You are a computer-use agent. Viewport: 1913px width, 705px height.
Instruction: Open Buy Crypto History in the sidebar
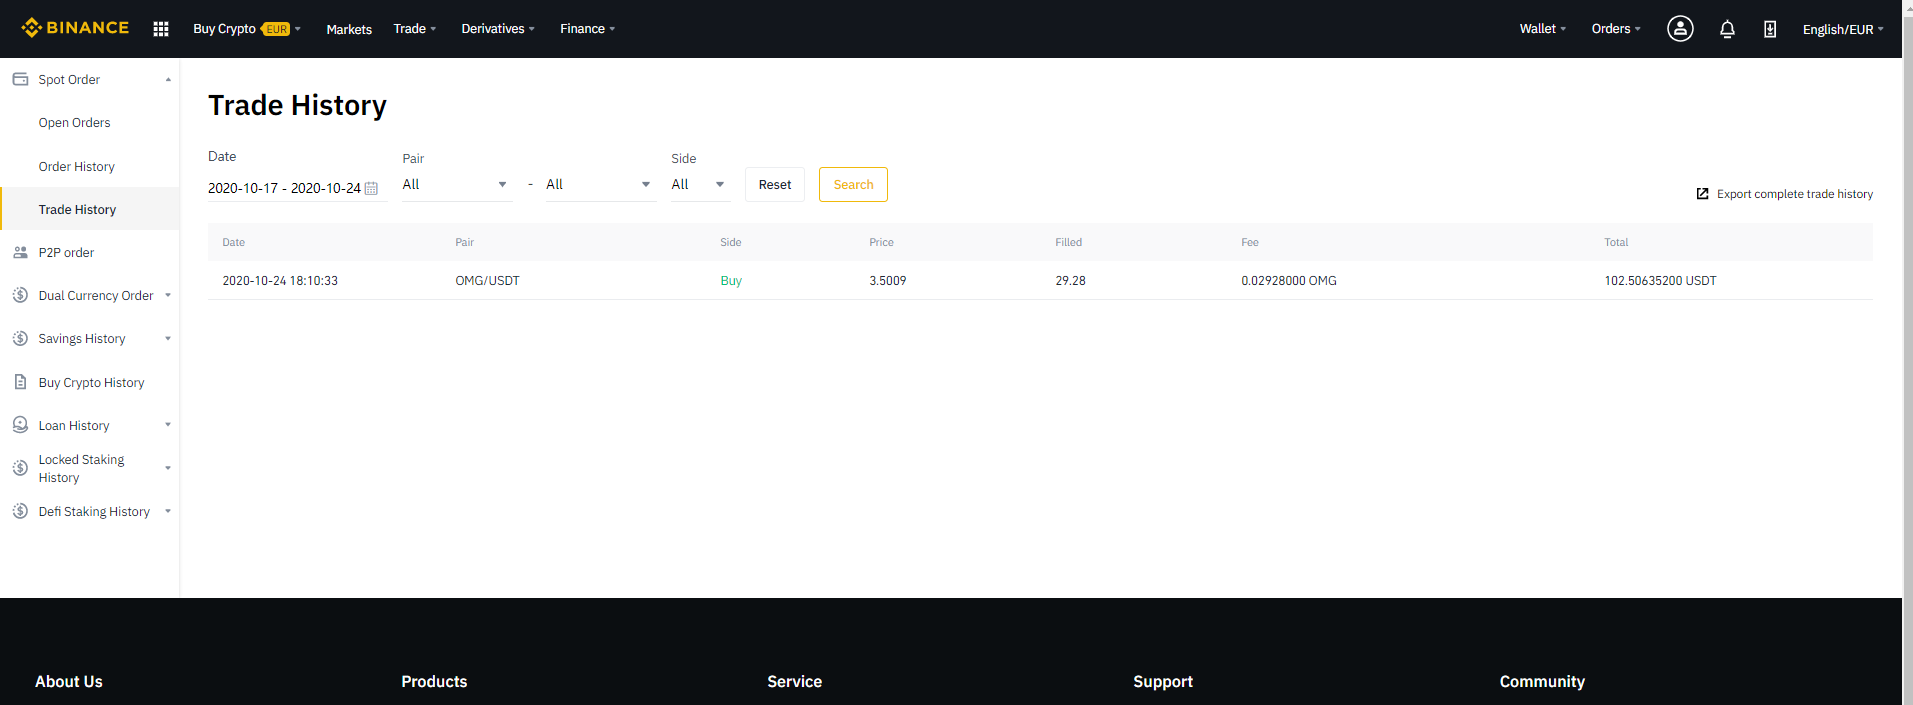91,383
